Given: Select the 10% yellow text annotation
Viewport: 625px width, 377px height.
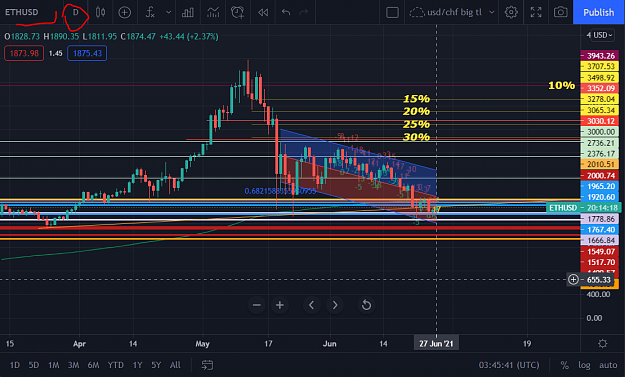Looking at the screenshot, I should (562, 85).
